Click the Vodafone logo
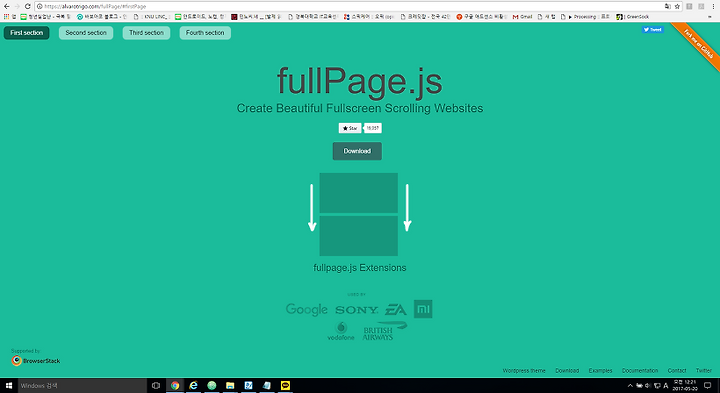 pyautogui.click(x=341, y=331)
